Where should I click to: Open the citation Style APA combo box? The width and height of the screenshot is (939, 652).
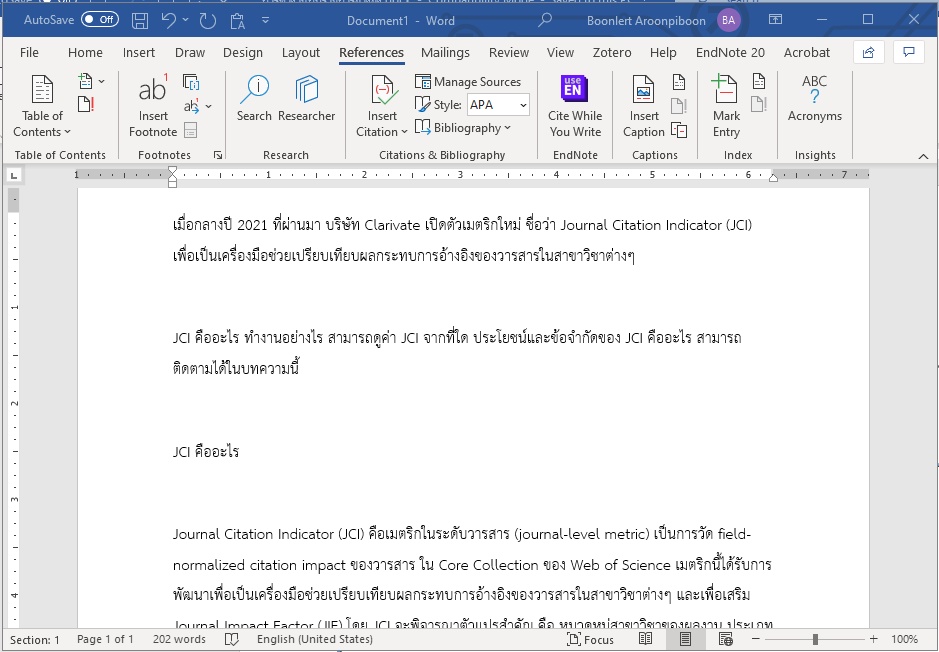click(498, 105)
